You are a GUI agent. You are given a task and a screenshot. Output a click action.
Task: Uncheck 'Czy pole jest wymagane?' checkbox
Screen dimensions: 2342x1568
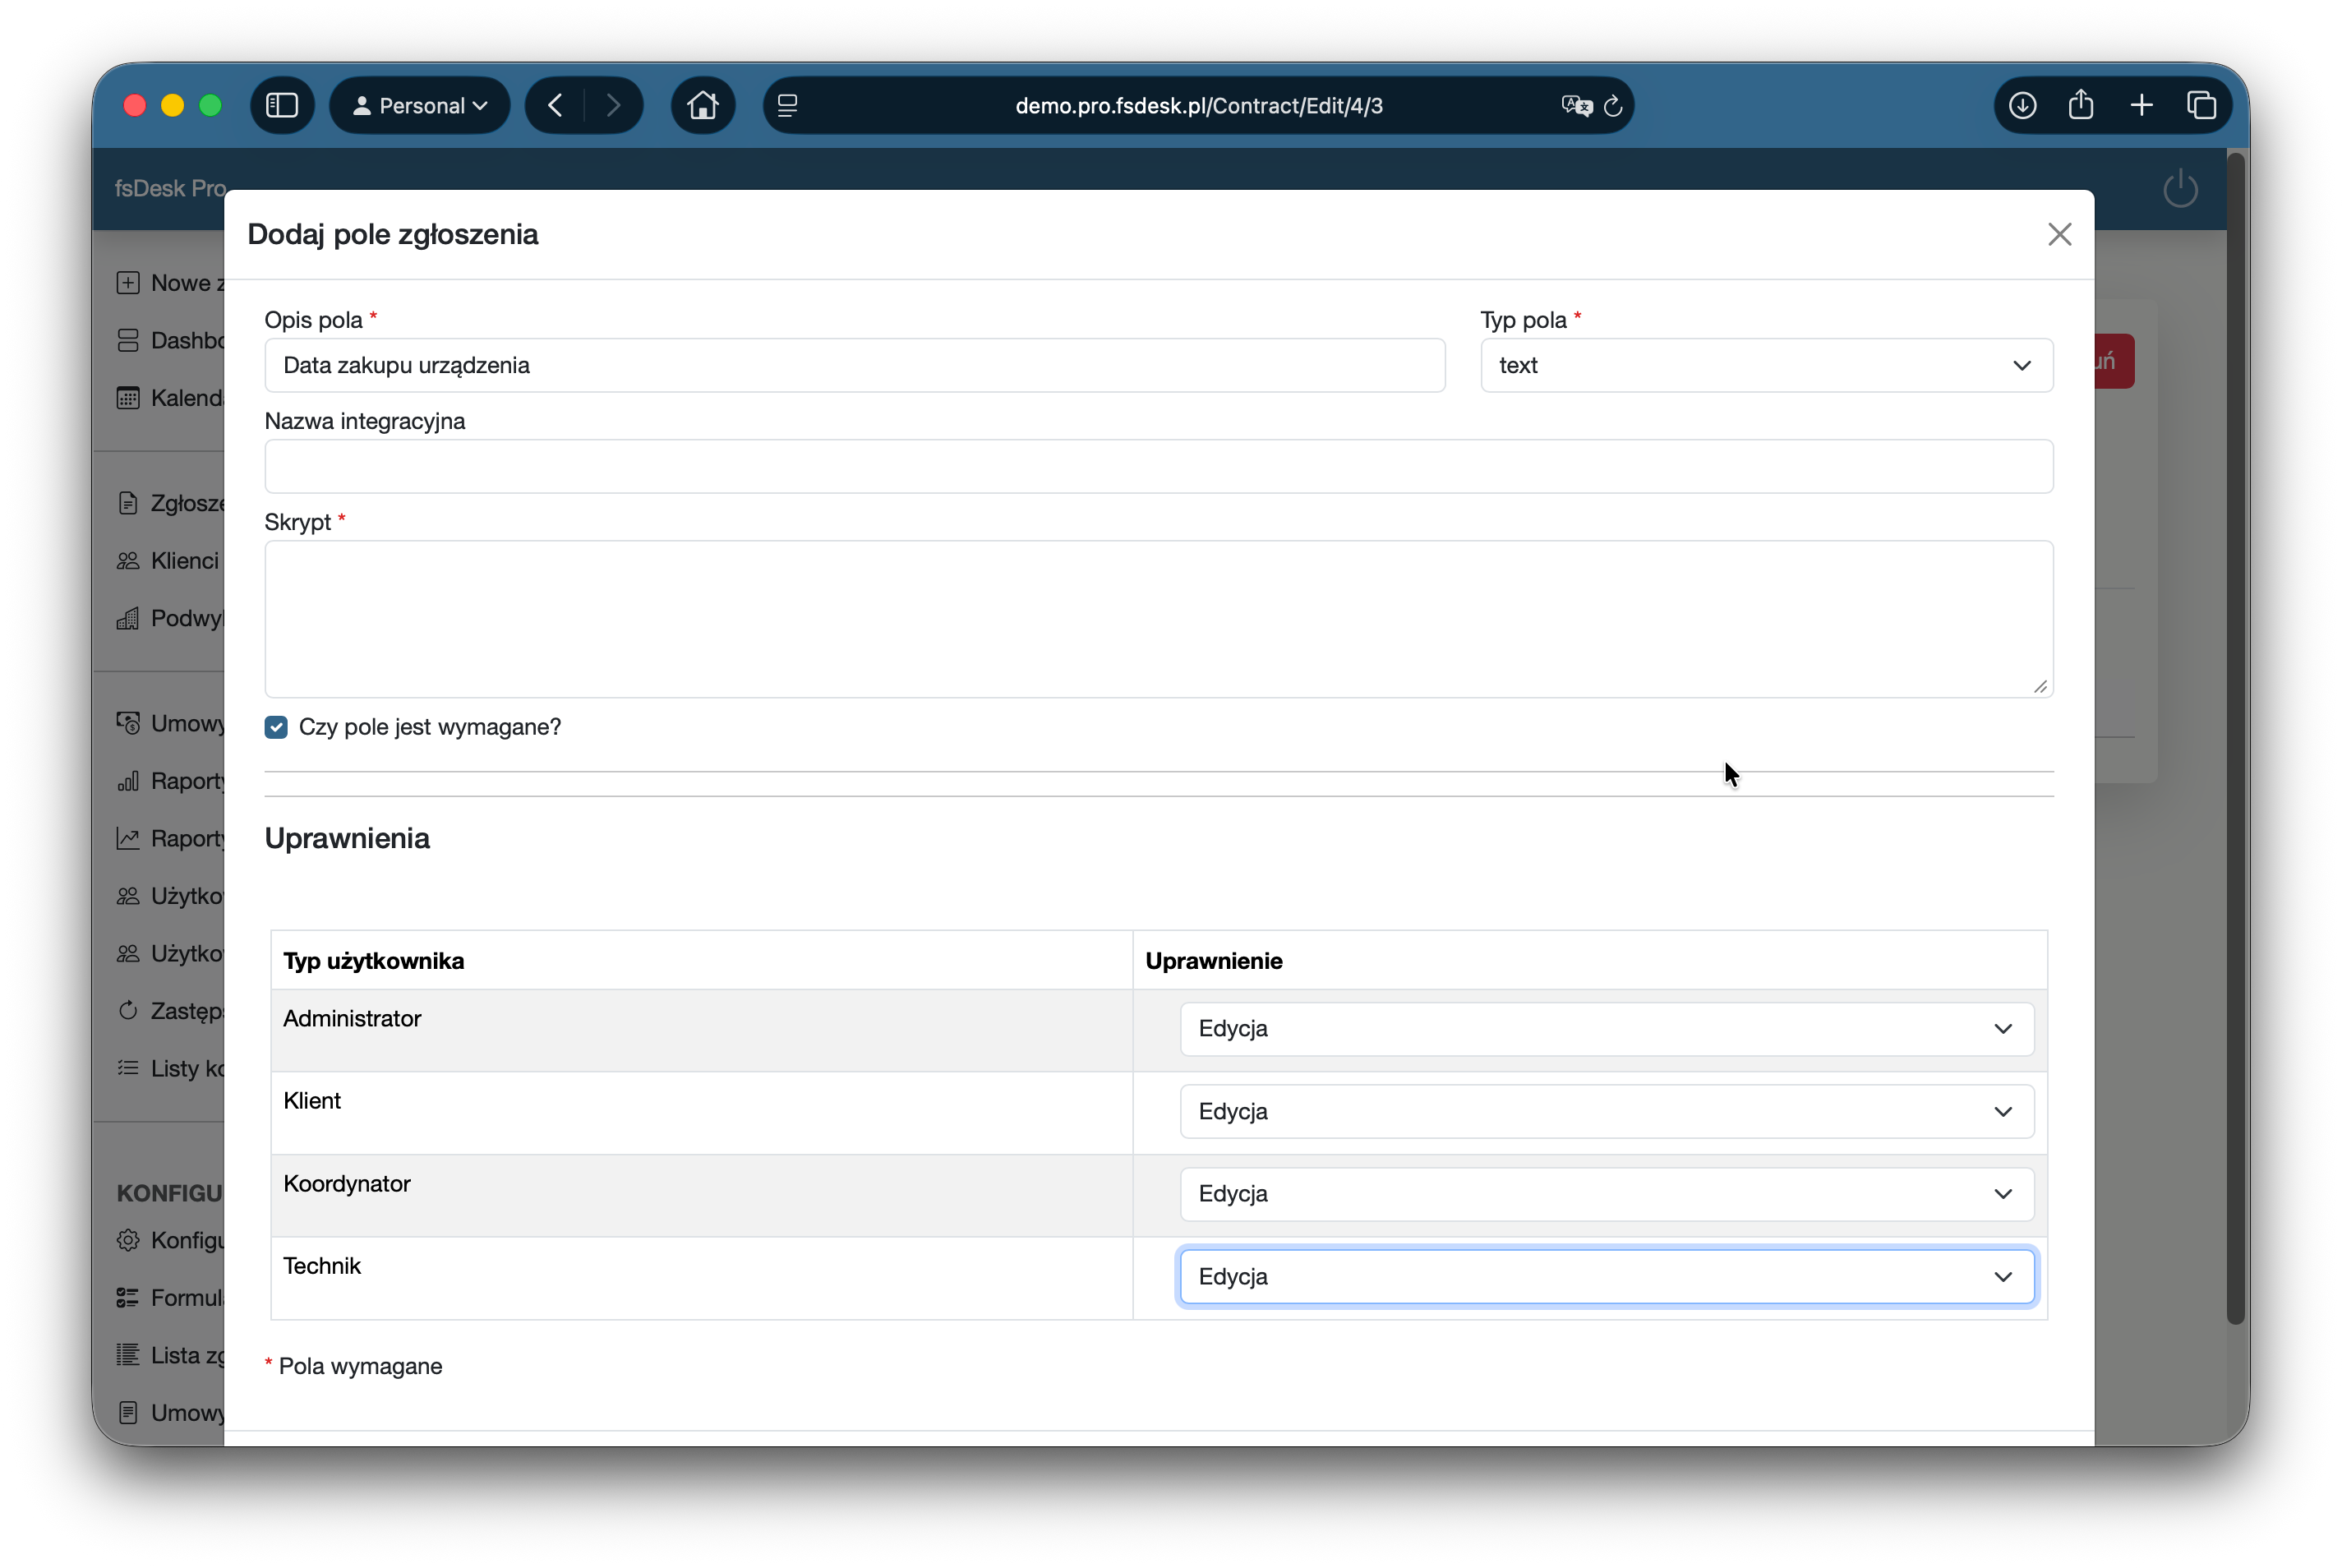point(276,727)
